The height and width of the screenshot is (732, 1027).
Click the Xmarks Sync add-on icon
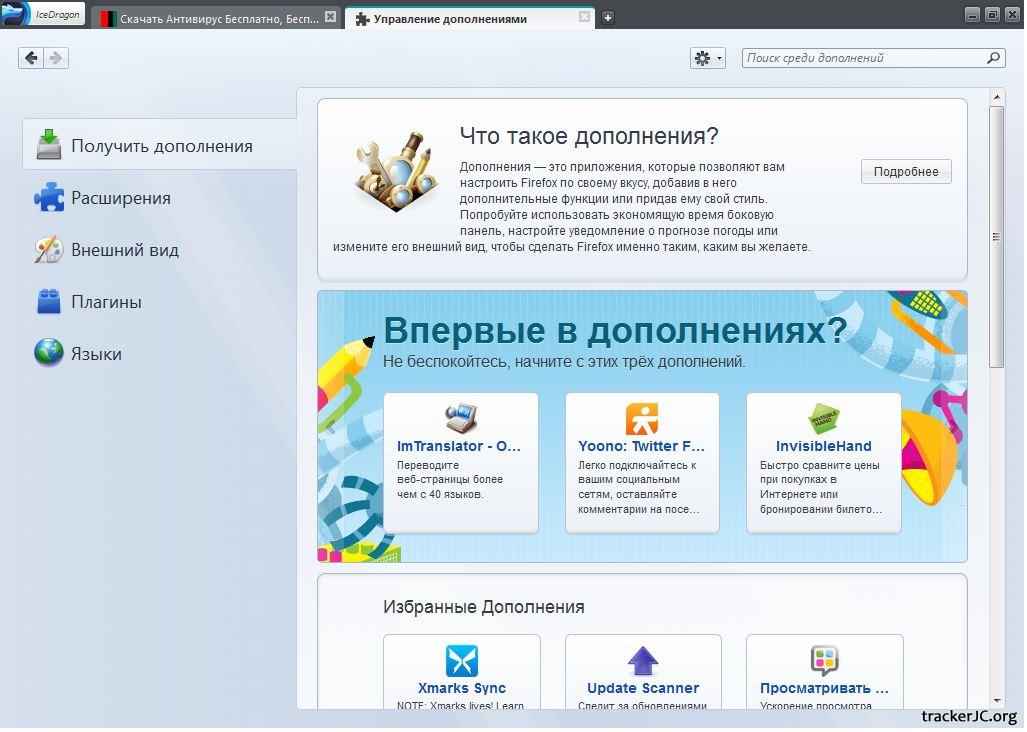tap(461, 661)
